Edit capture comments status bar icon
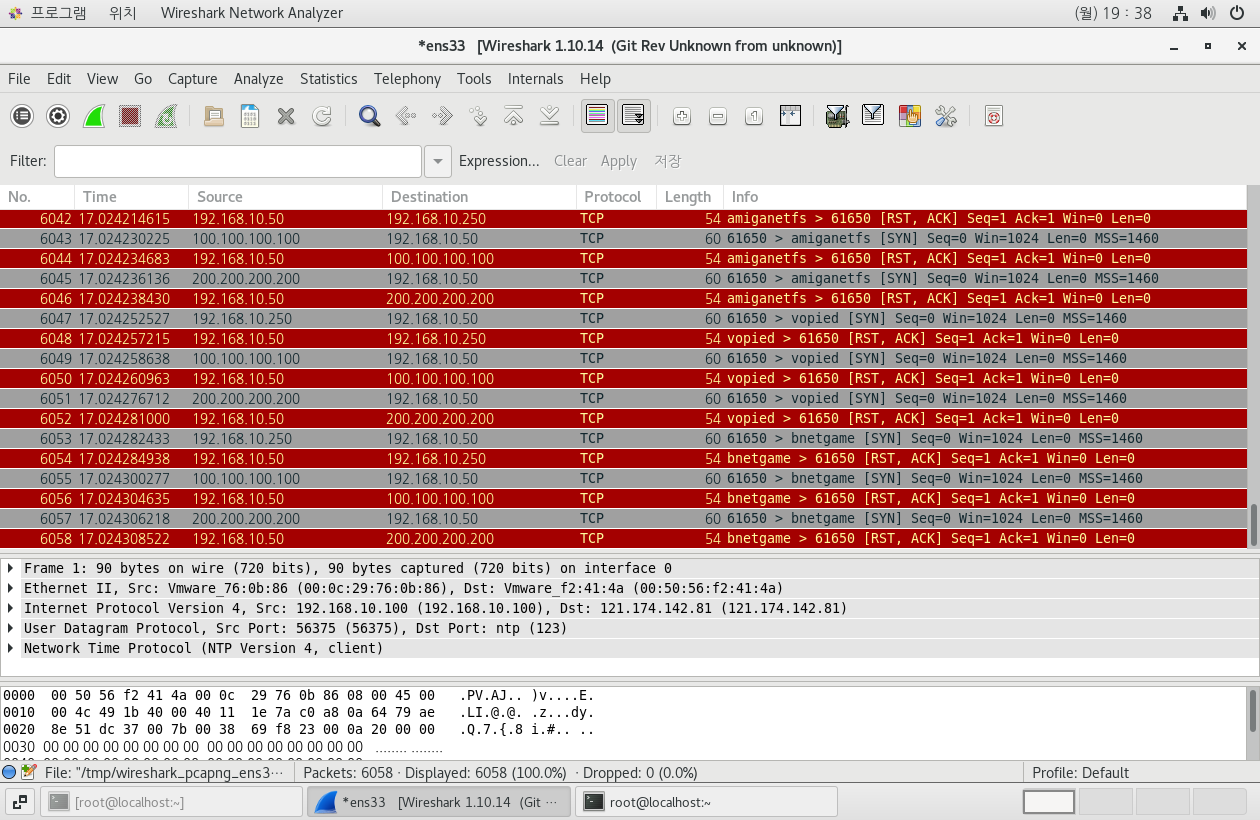The width and height of the screenshot is (1260, 820). coord(29,772)
